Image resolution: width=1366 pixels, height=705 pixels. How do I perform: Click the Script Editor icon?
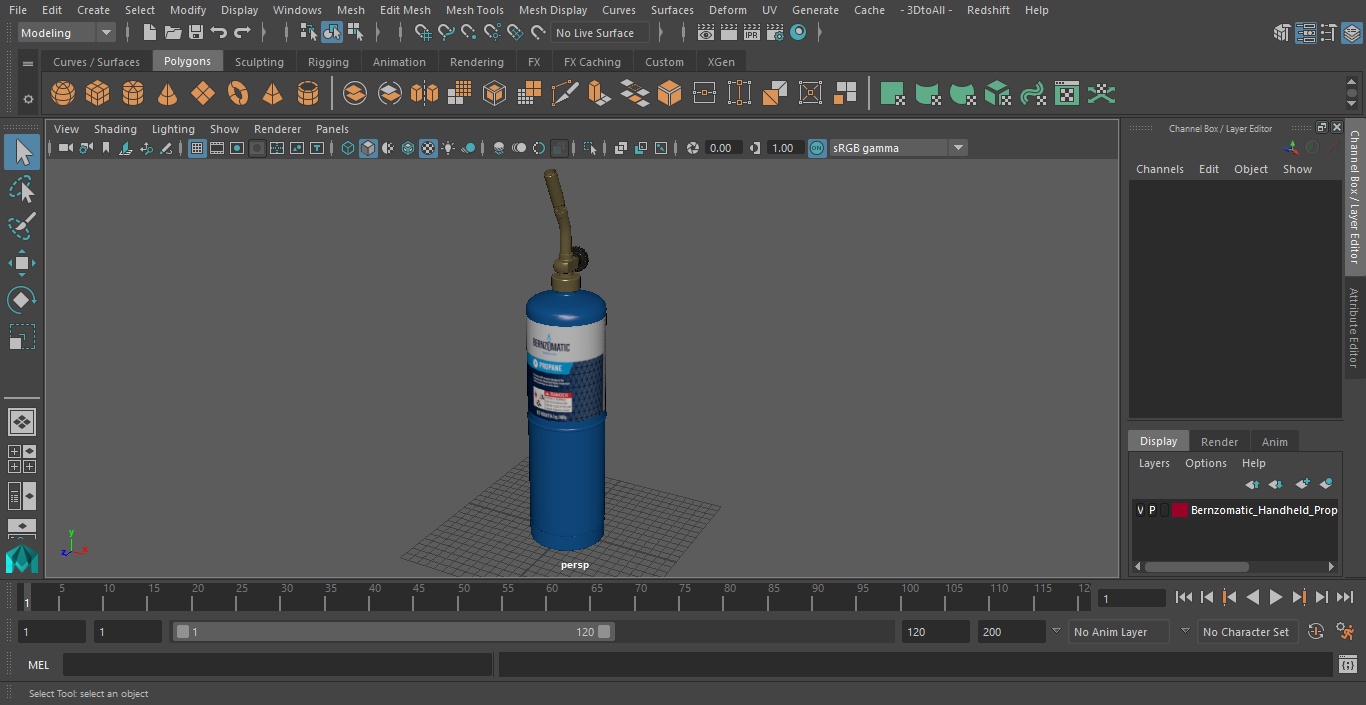click(1347, 665)
